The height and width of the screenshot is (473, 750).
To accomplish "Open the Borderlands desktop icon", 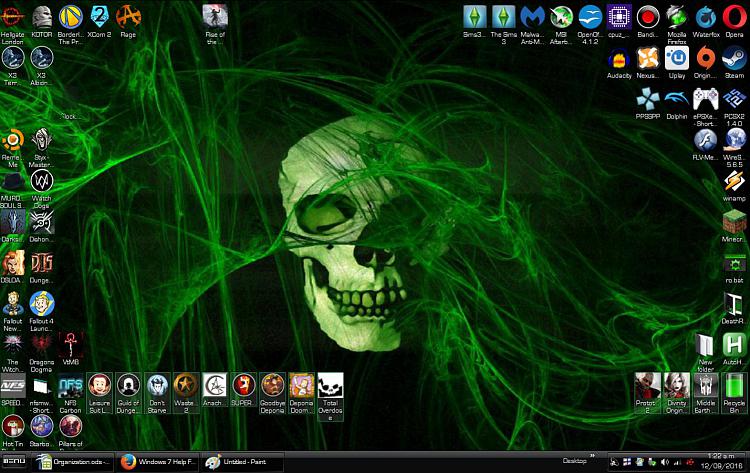I will coord(71,24).
